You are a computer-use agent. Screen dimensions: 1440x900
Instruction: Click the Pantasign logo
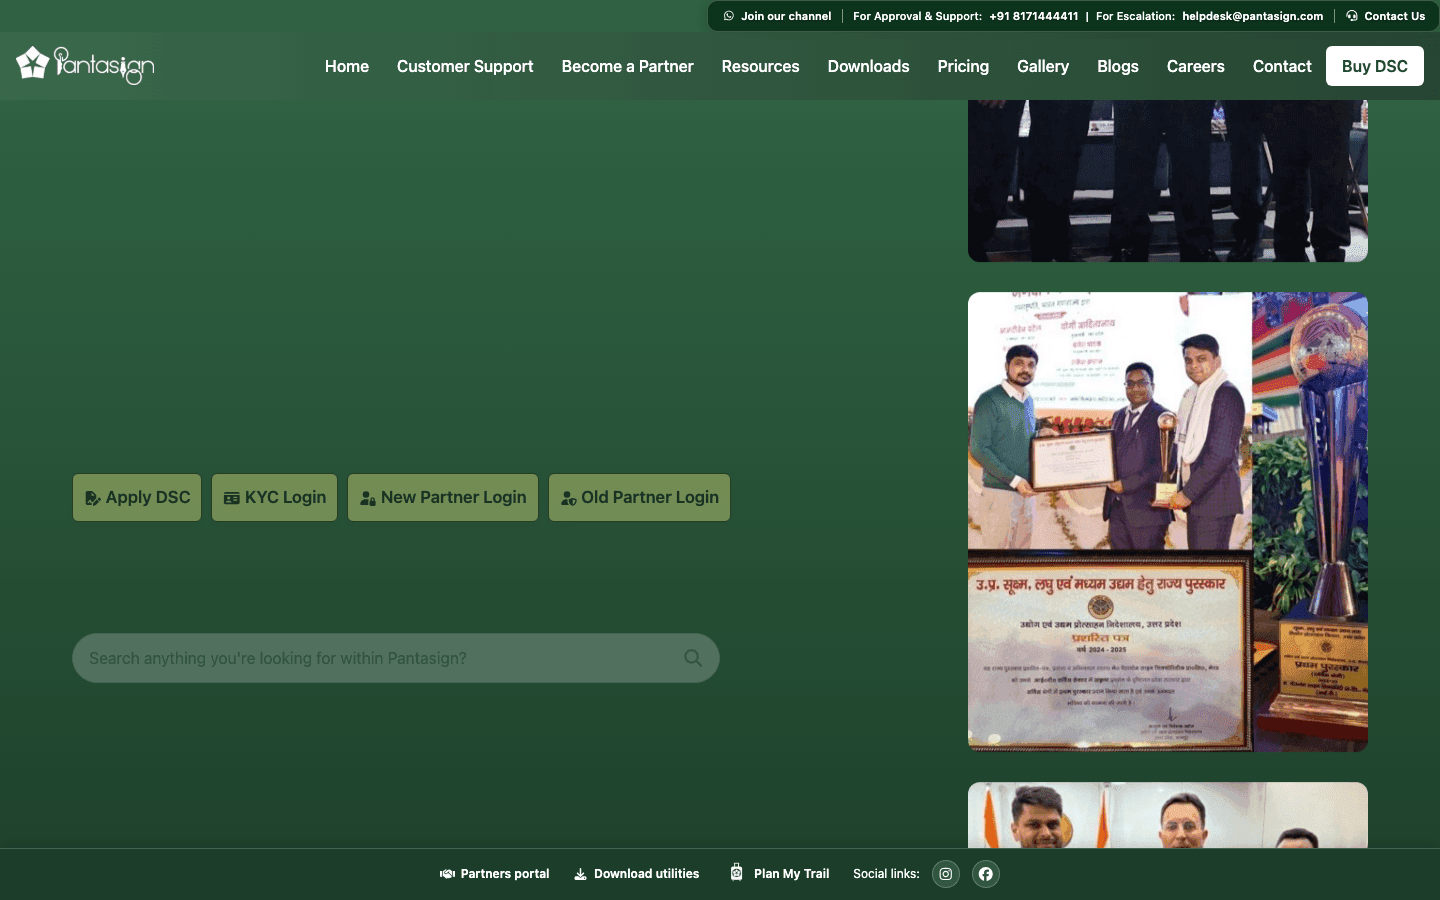[85, 65]
